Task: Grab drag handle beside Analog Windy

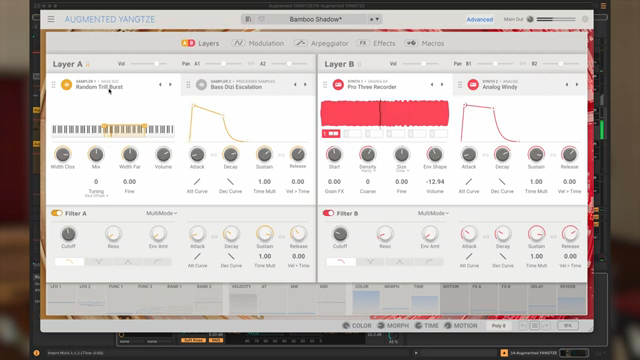Action: click(x=460, y=84)
